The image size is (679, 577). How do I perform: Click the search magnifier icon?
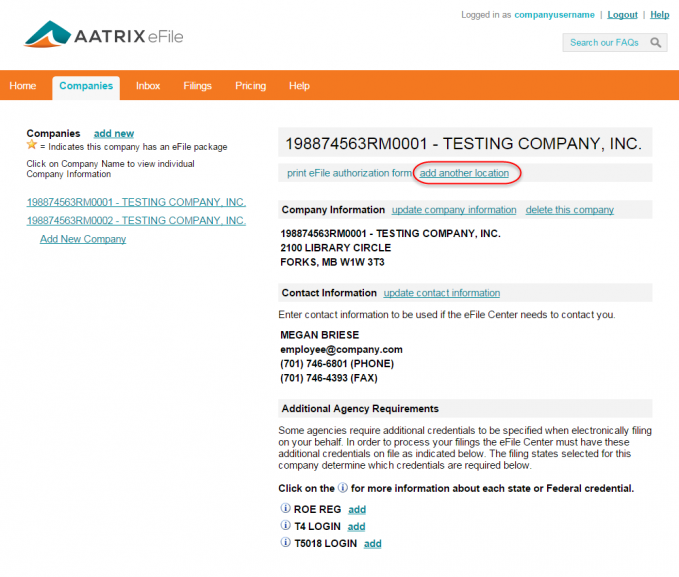[x=656, y=43]
